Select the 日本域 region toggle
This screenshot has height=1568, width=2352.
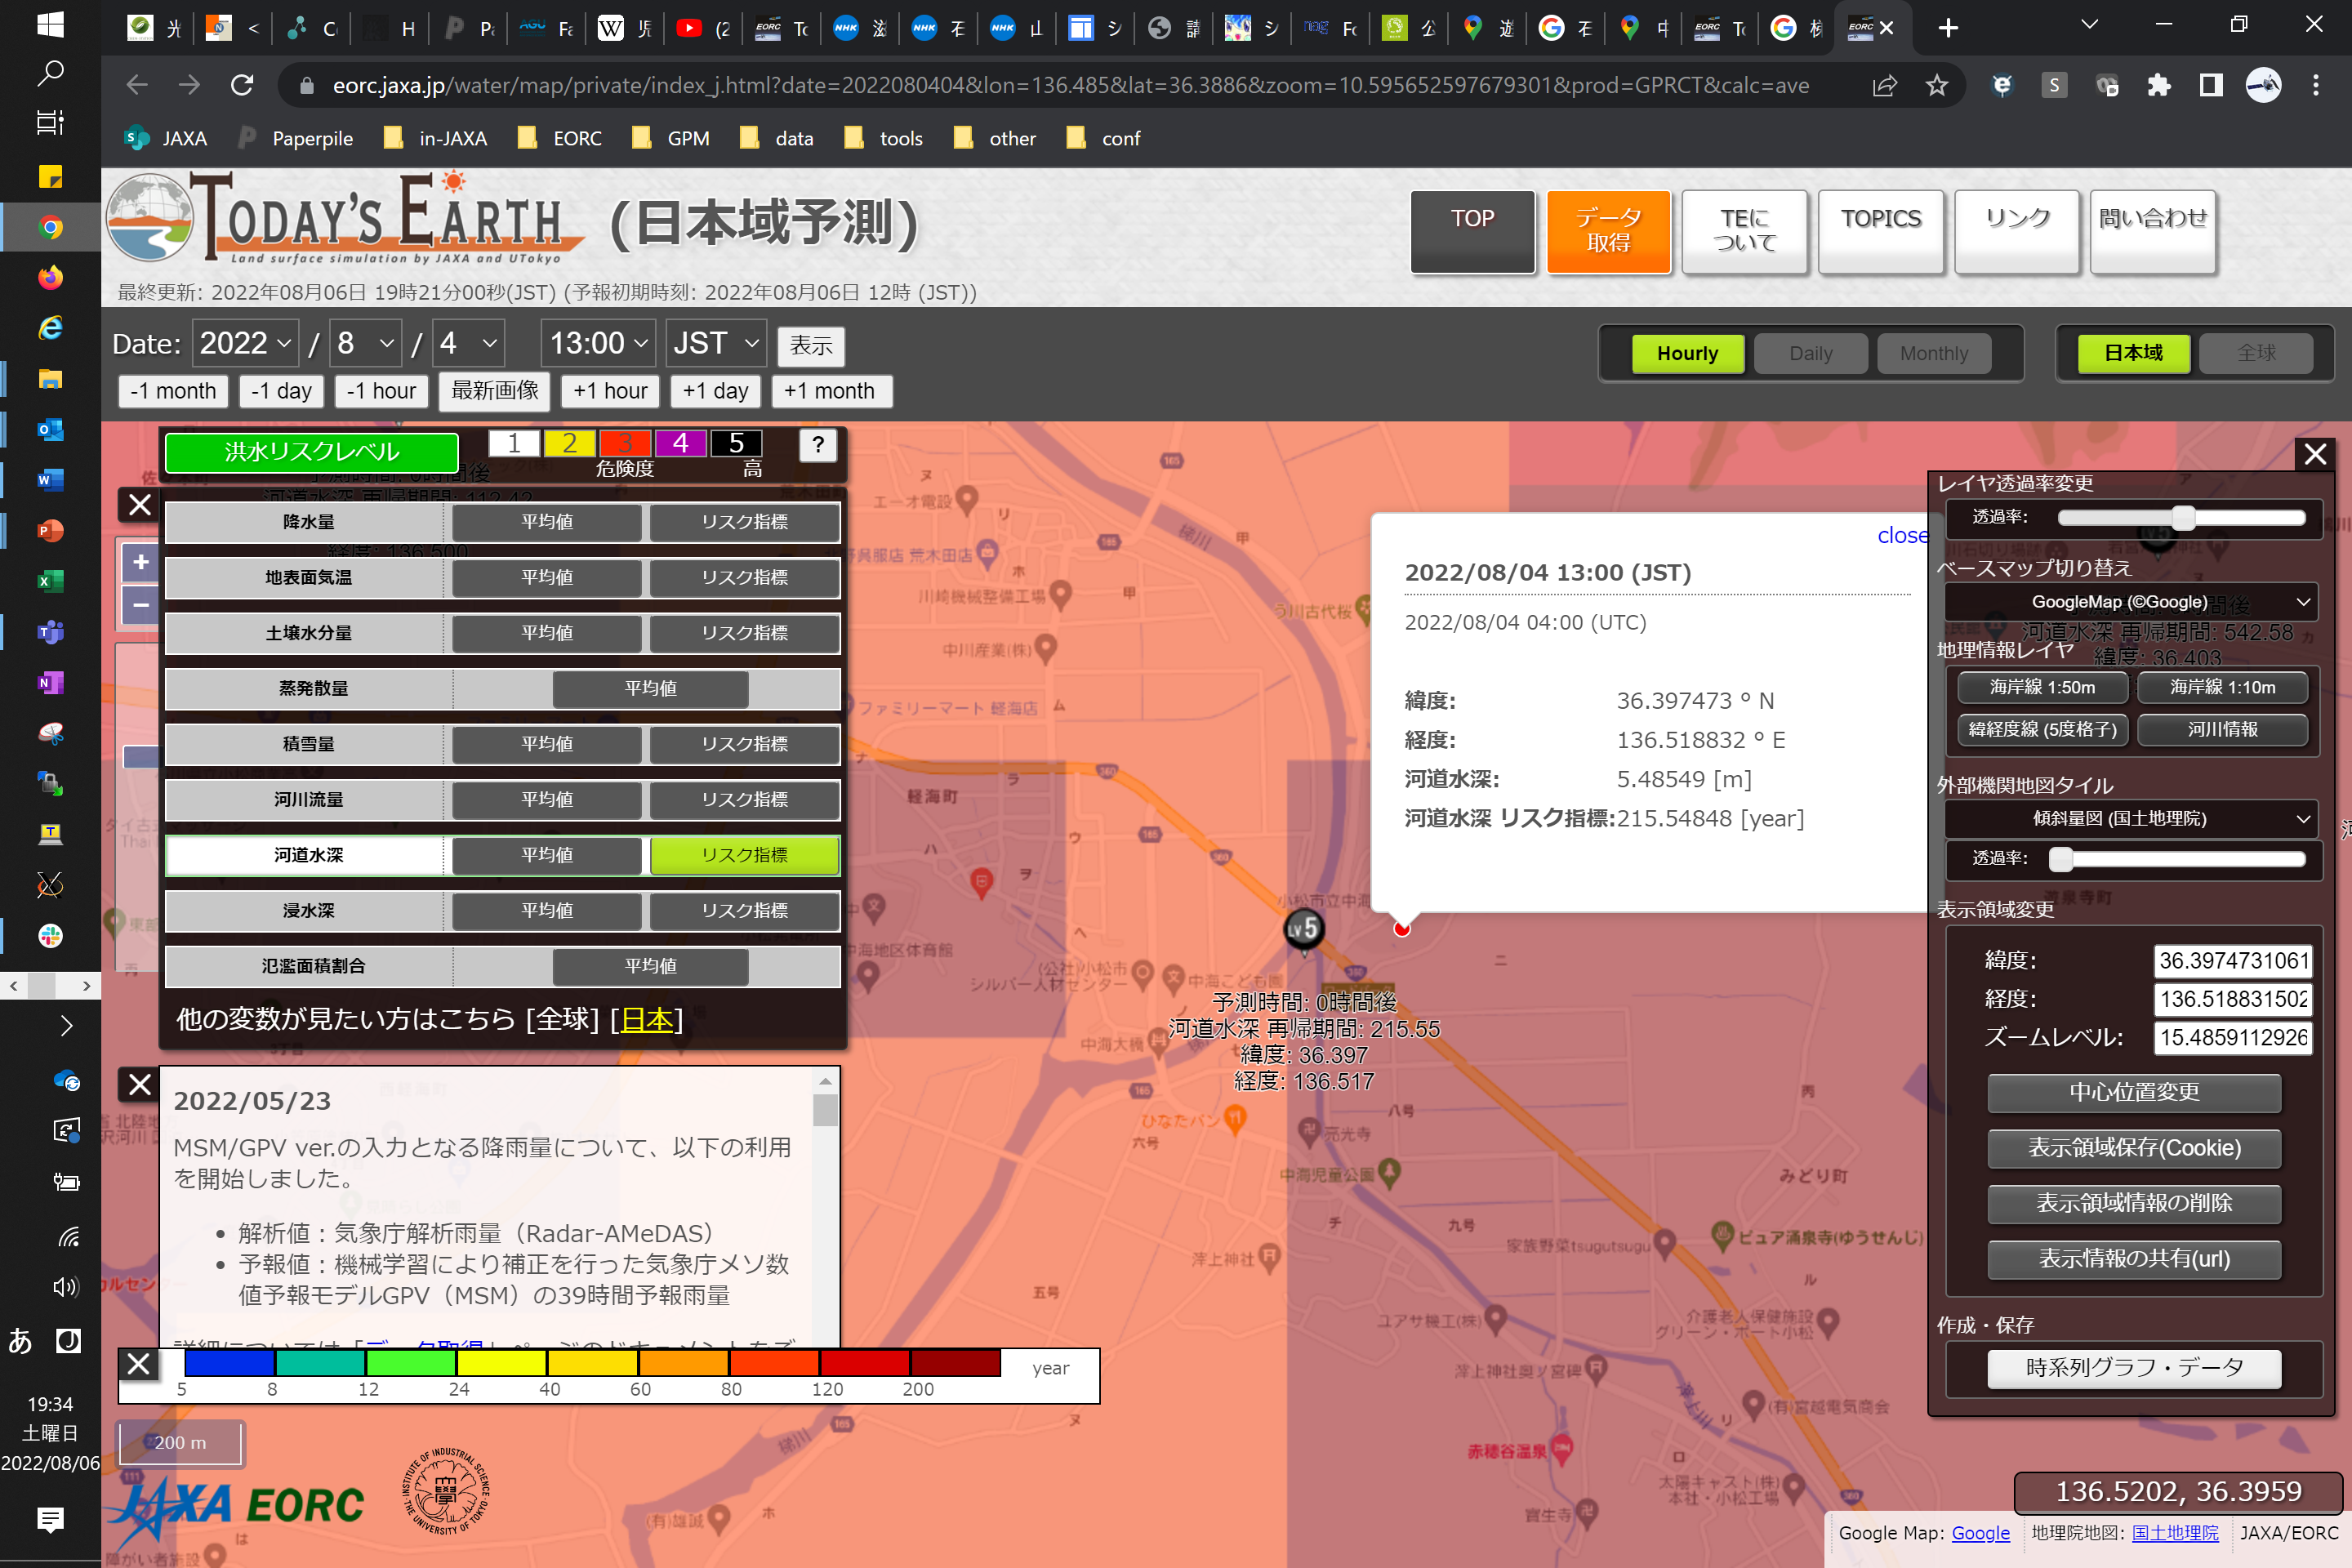pos(2133,353)
